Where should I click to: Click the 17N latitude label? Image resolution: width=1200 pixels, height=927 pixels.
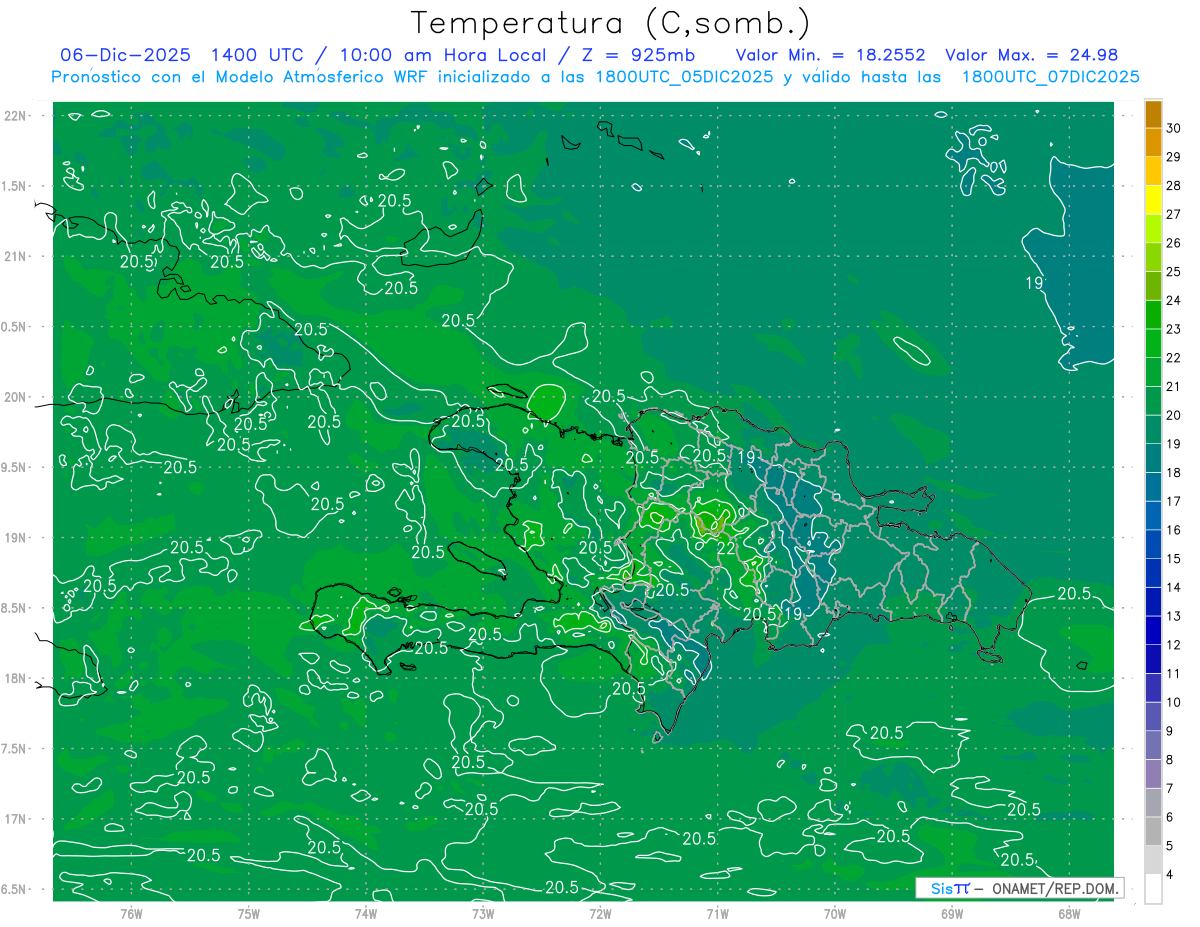point(14,819)
